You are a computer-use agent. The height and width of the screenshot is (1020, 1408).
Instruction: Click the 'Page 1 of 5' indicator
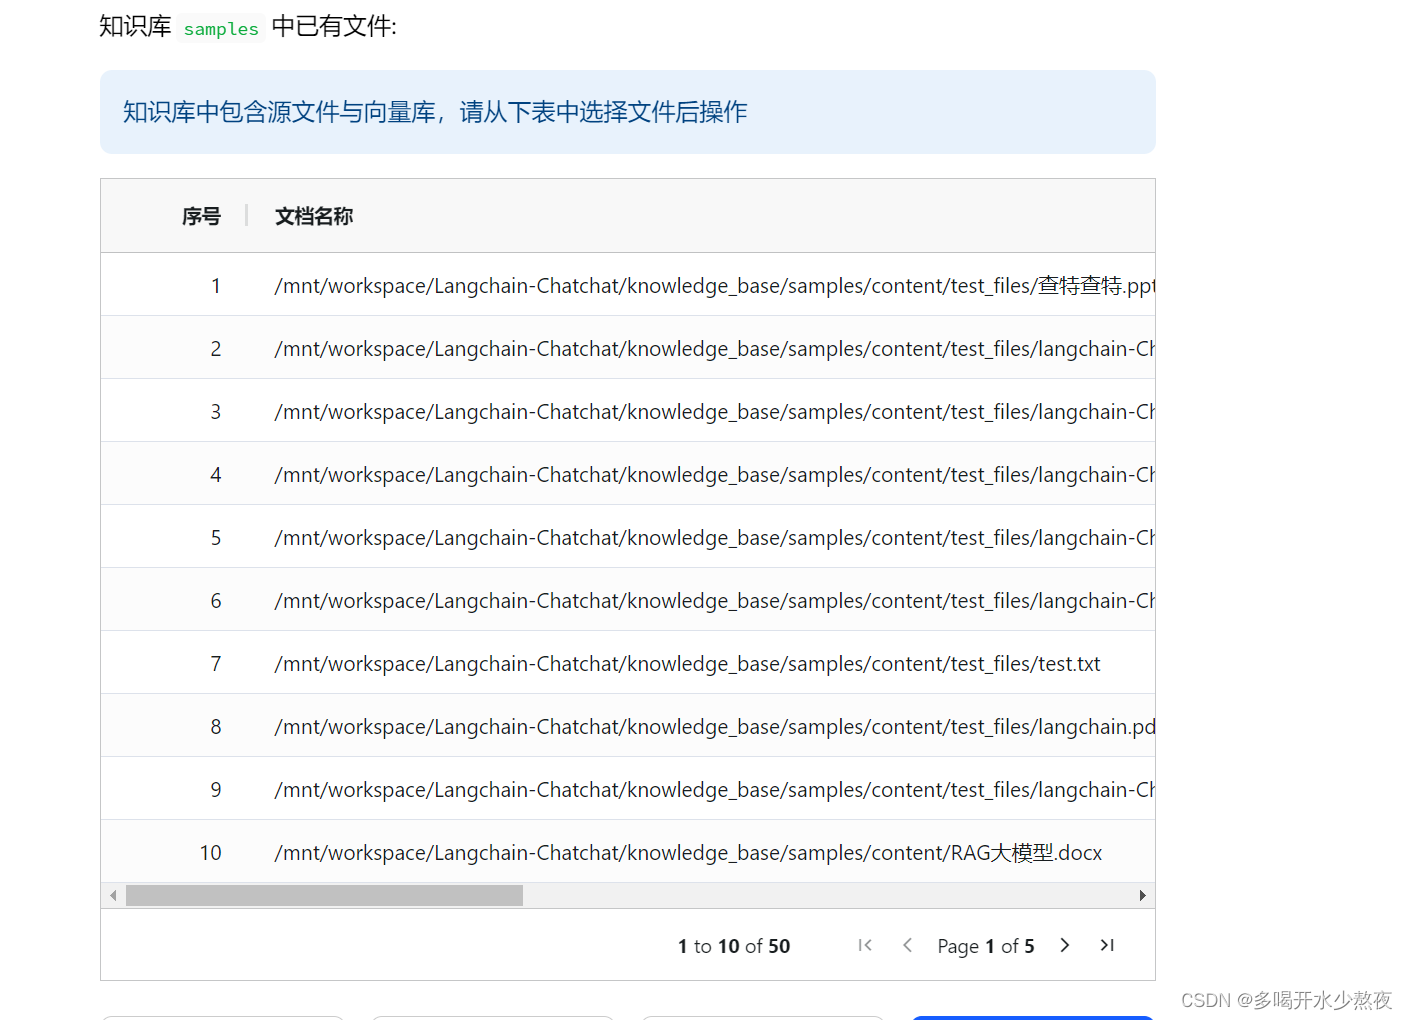(986, 946)
